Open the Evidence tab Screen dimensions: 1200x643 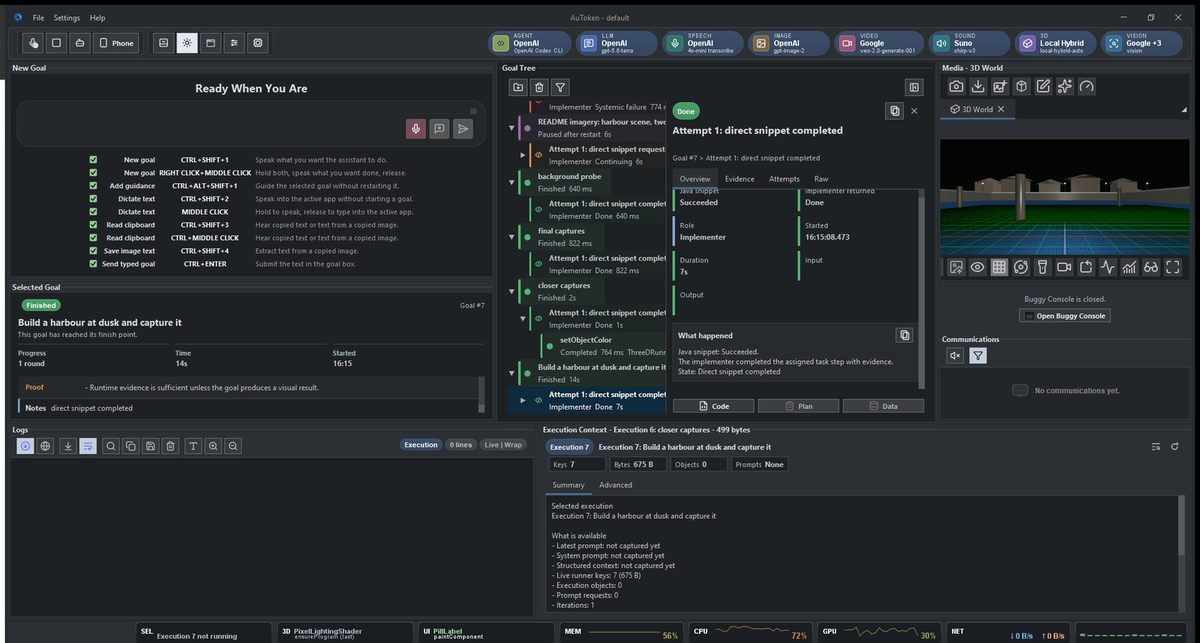pyautogui.click(x=739, y=179)
